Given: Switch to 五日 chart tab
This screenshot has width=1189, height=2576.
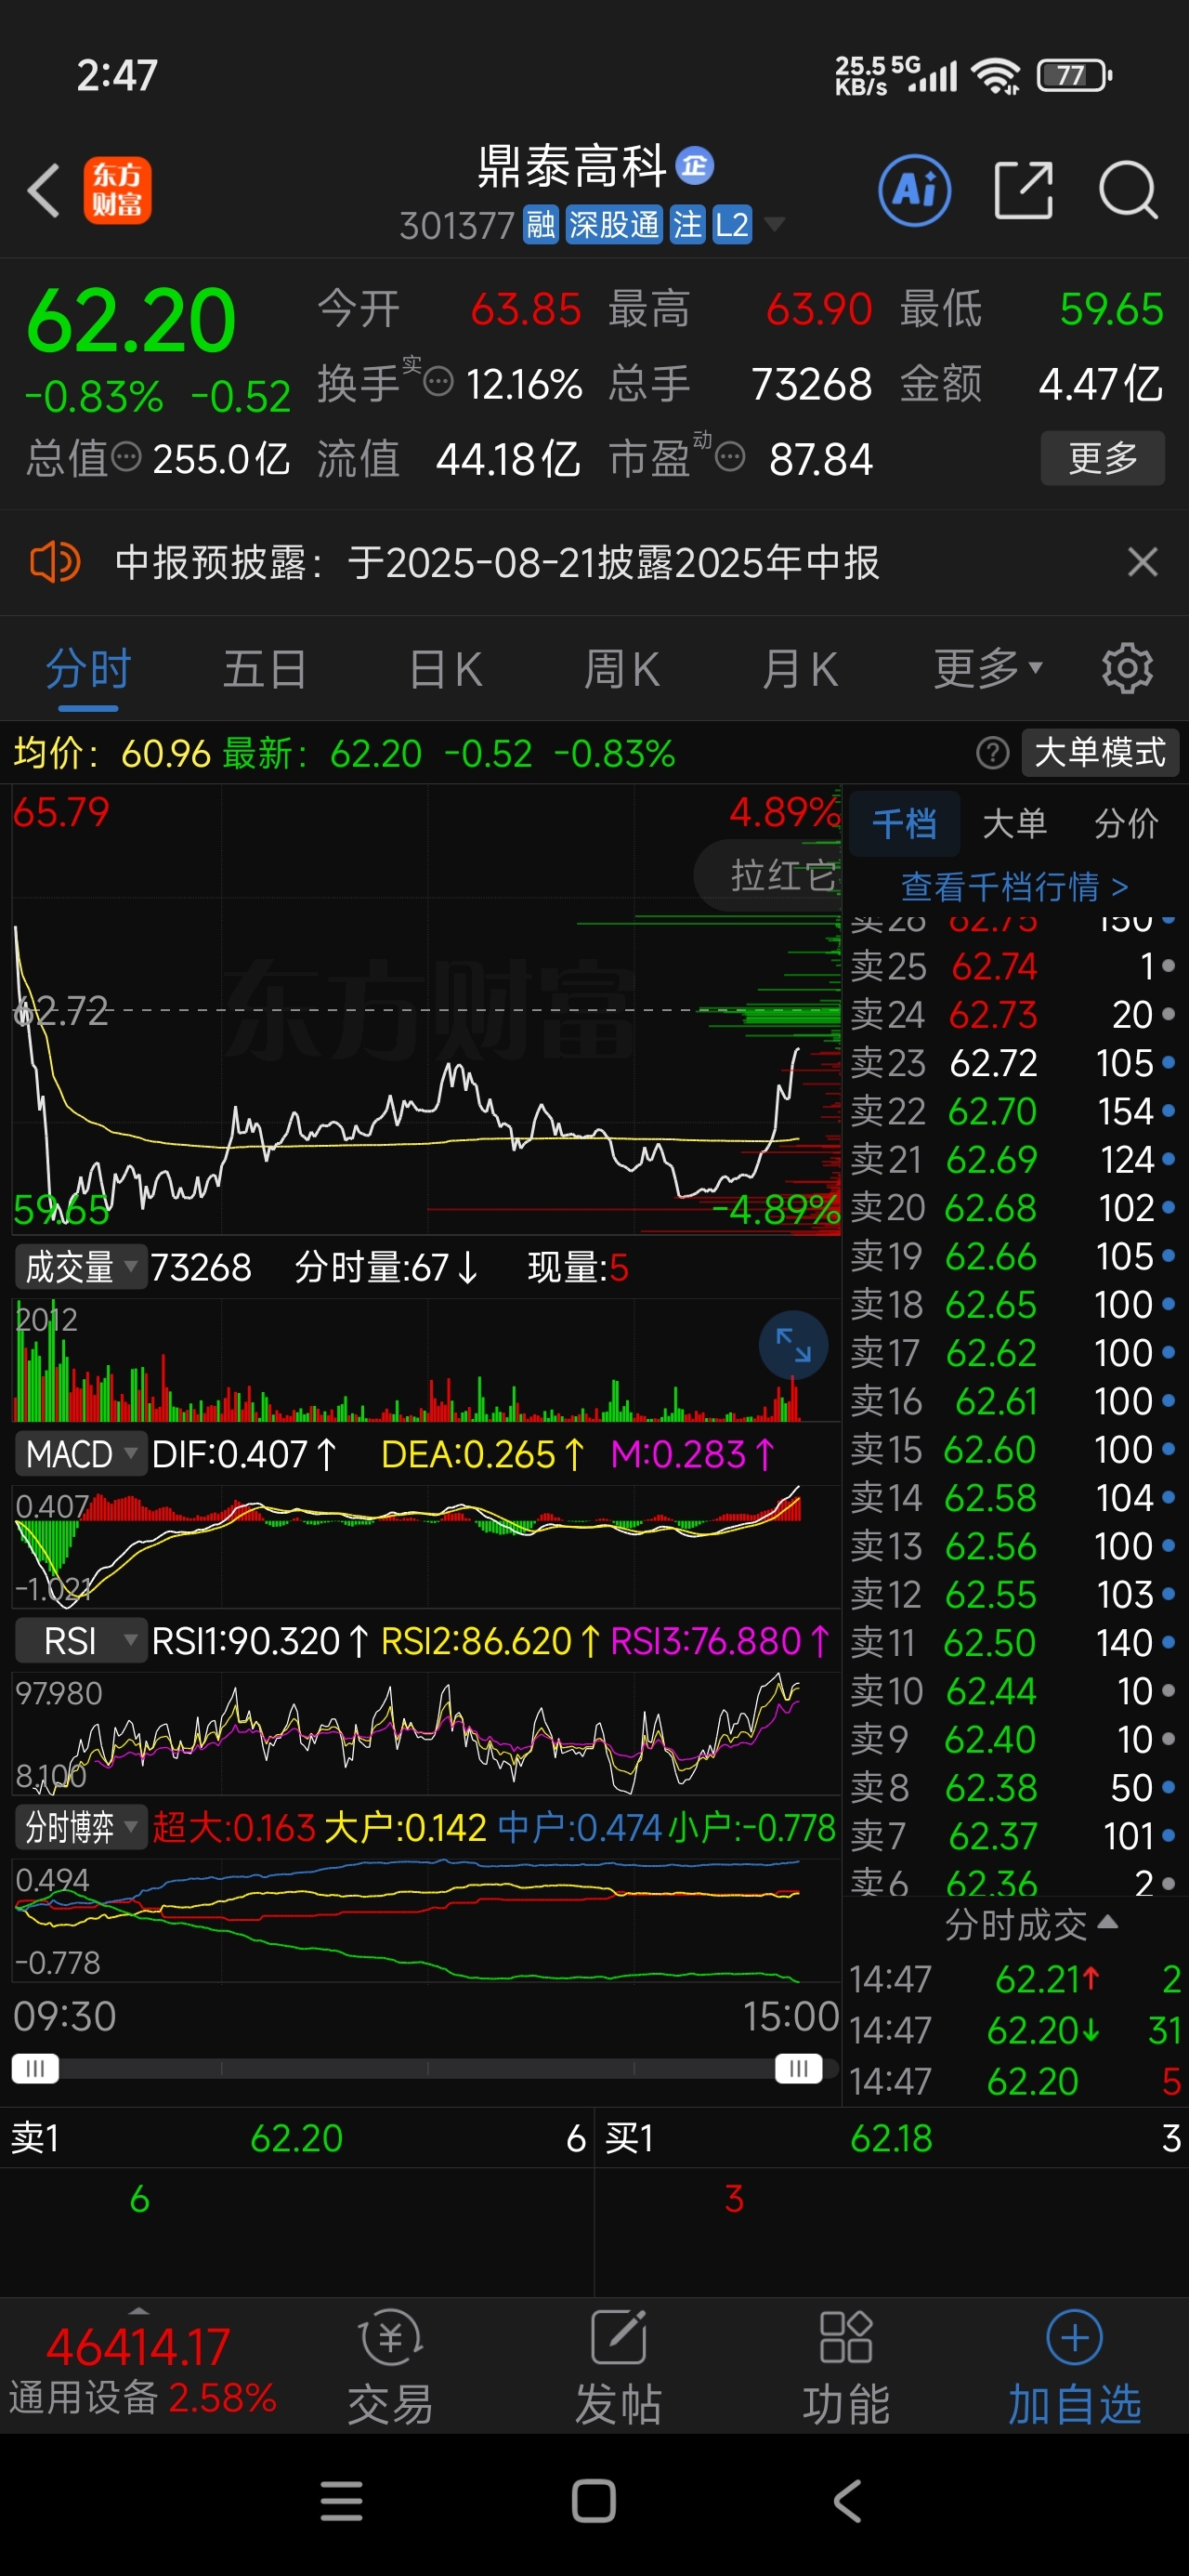Looking at the screenshot, I should [264, 668].
